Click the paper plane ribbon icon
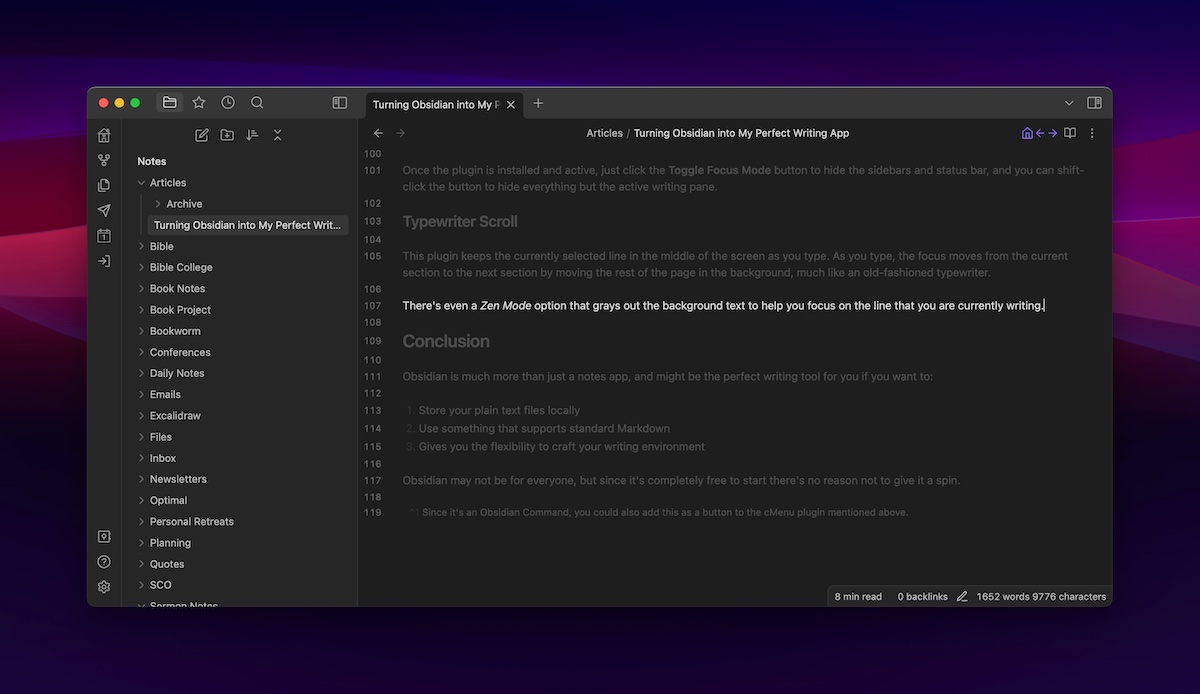 tap(104, 210)
